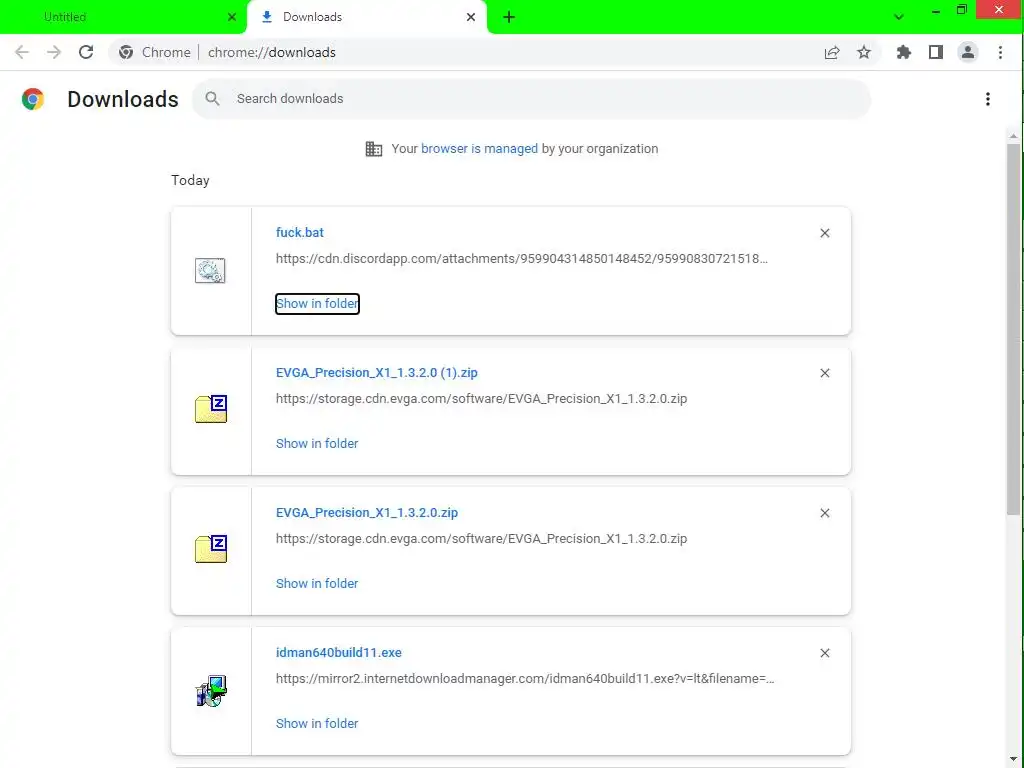Image resolution: width=1024 pixels, height=768 pixels.
Task: Remove EVGA_Precision_X1_1.3.2.0.zip from list
Action: tap(825, 513)
